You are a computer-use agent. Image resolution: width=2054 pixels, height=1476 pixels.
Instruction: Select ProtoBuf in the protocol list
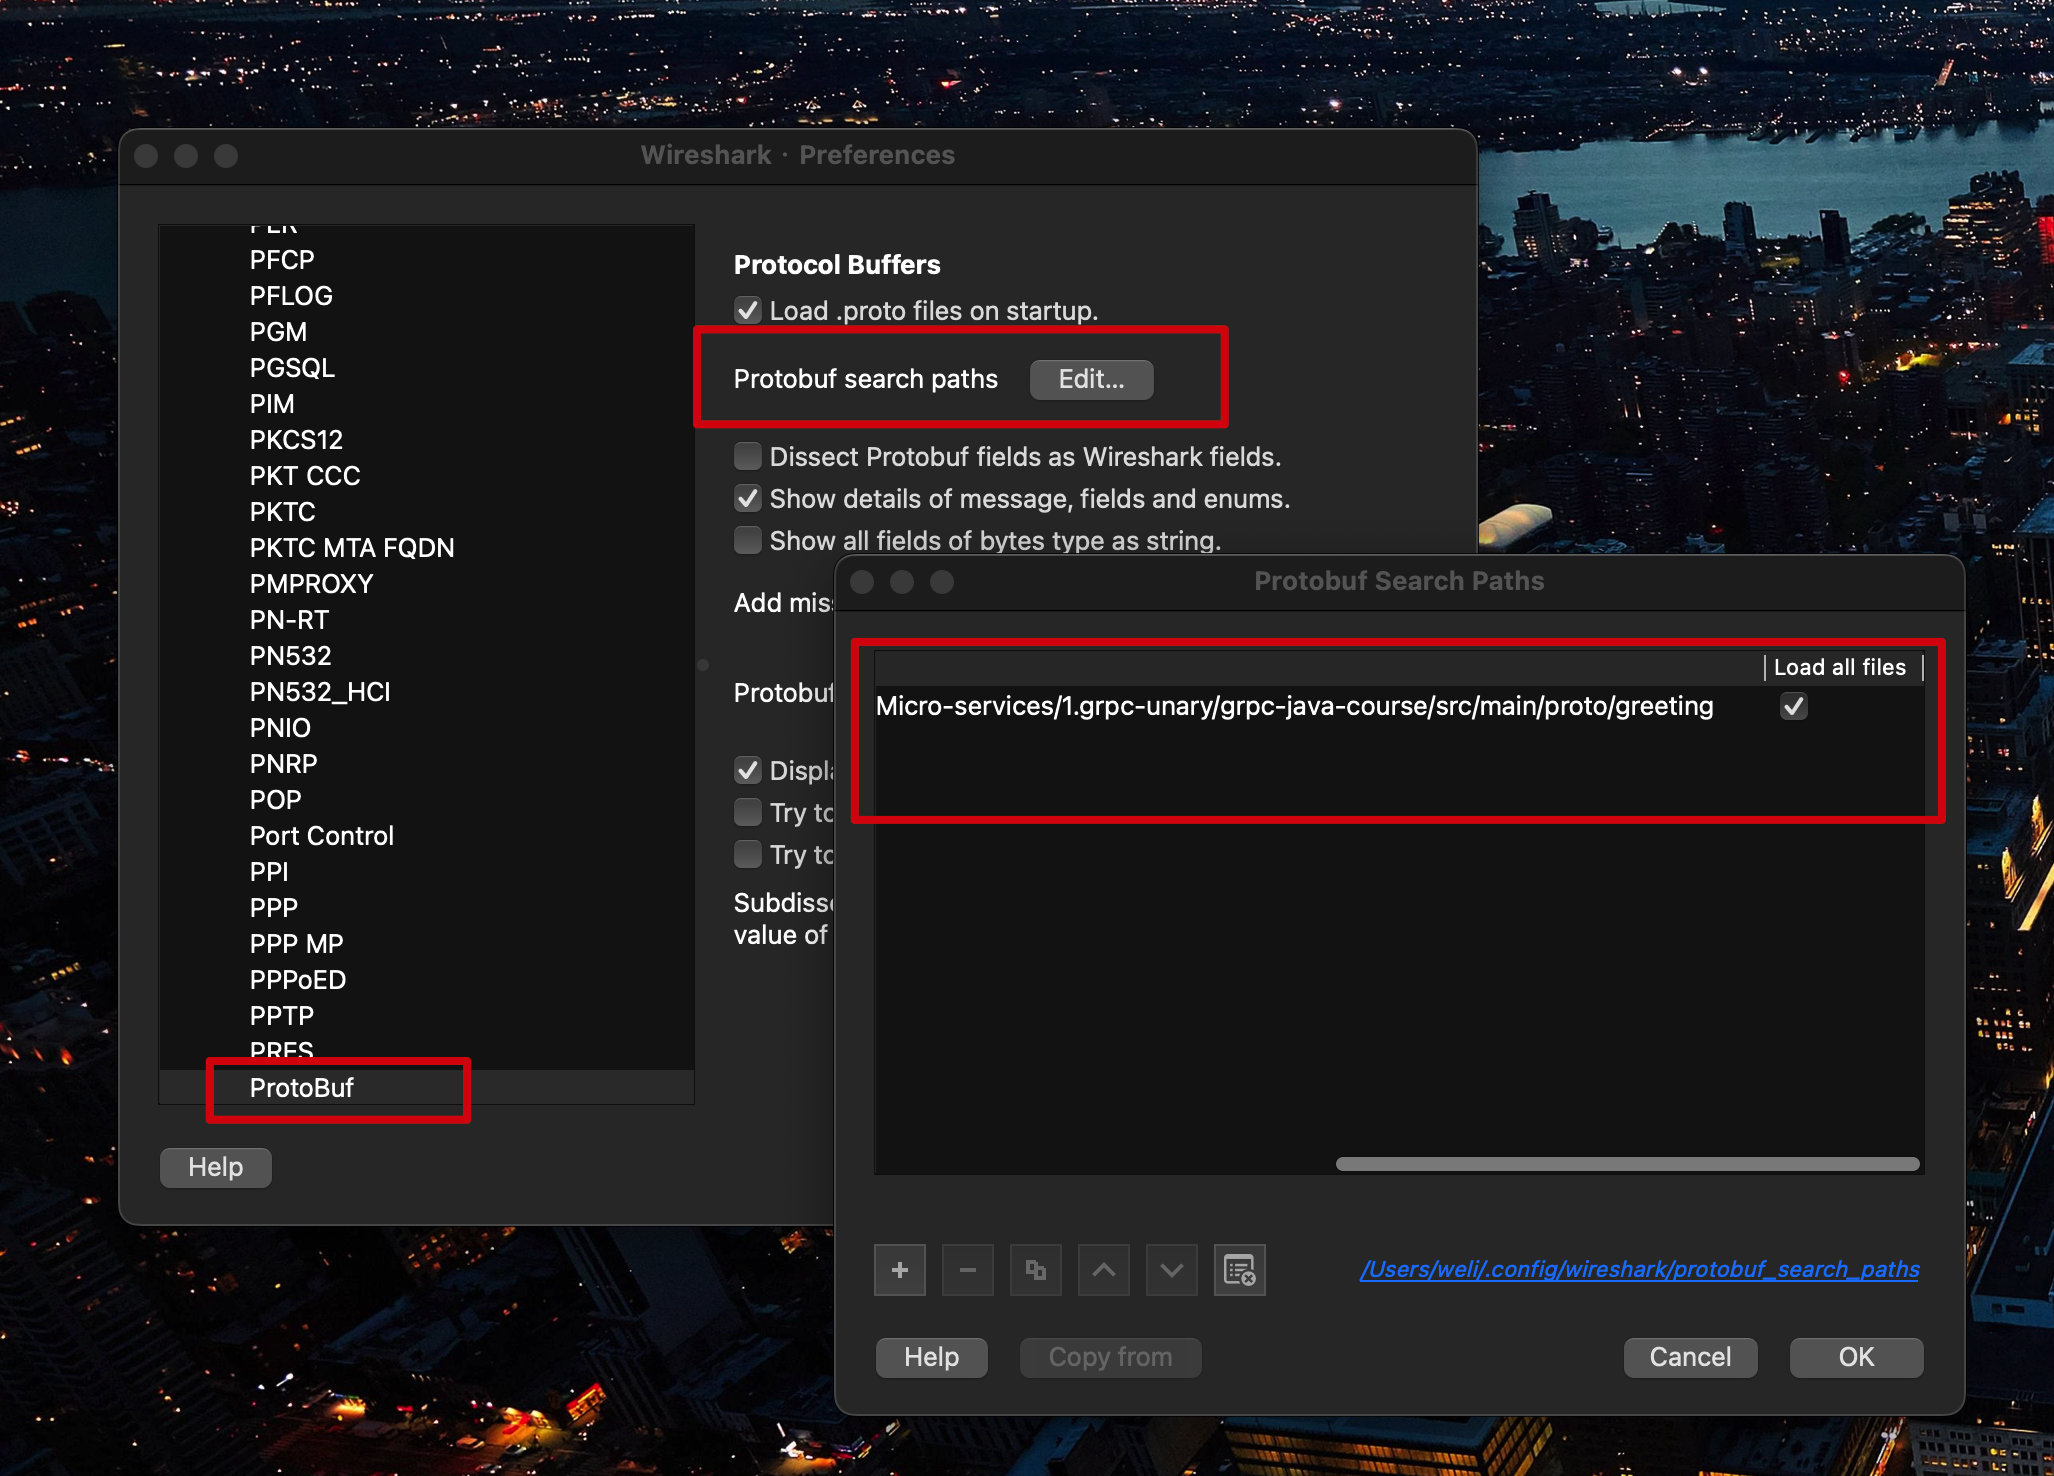tap(301, 1088)
